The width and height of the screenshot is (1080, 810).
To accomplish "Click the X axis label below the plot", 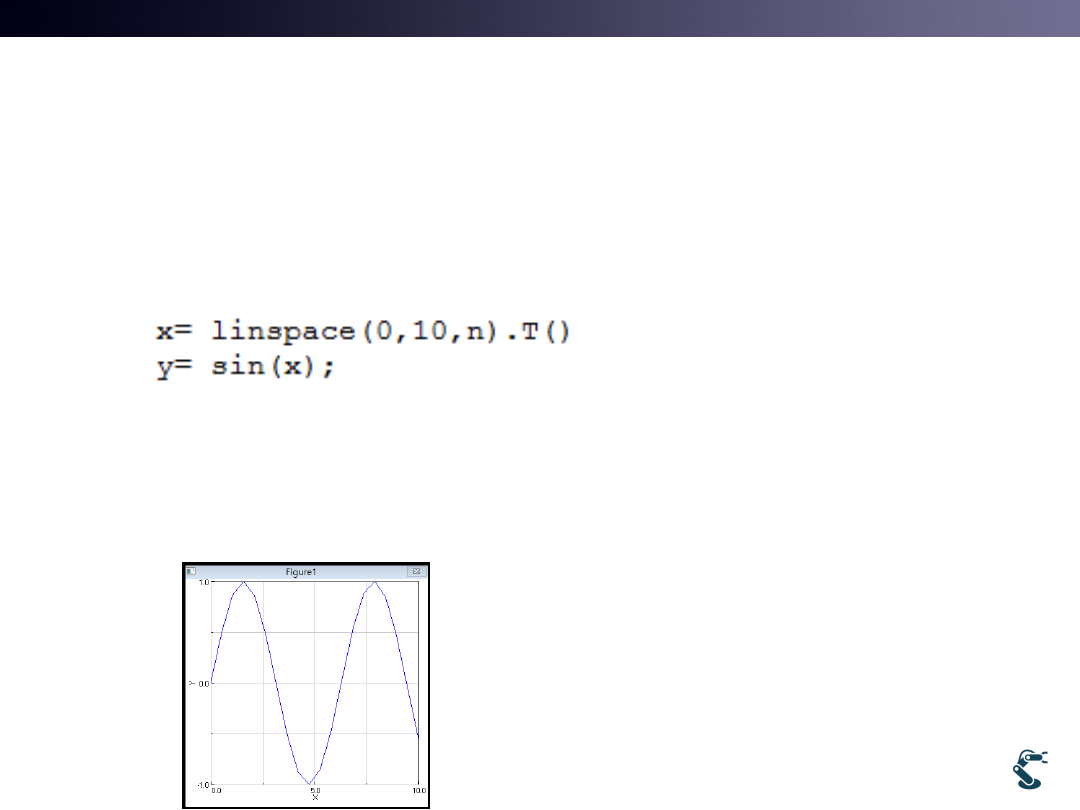I will point(314,797).
